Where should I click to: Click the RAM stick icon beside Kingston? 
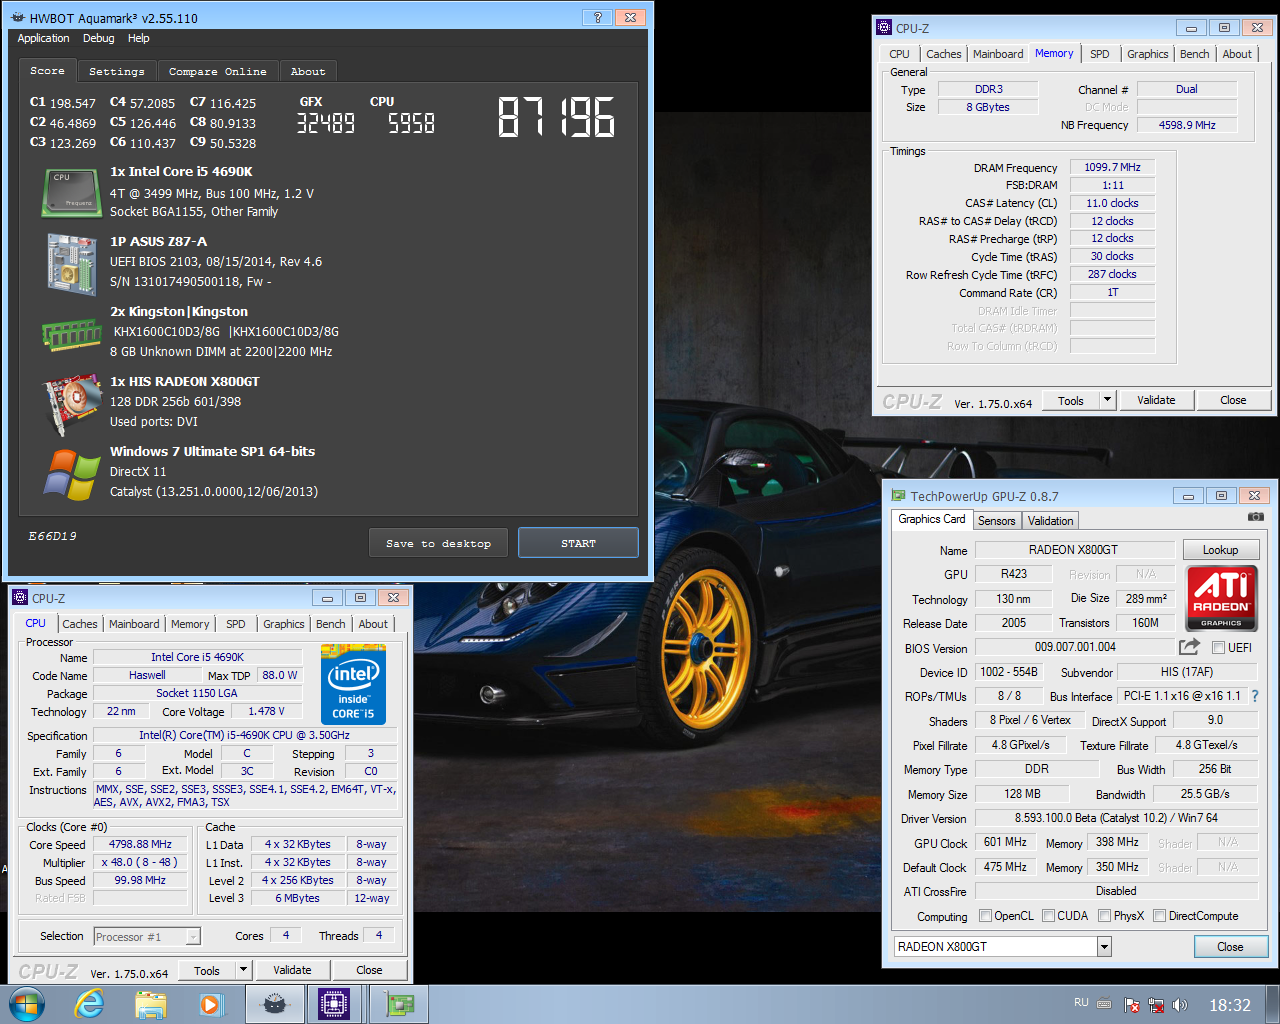click(71, 335)
